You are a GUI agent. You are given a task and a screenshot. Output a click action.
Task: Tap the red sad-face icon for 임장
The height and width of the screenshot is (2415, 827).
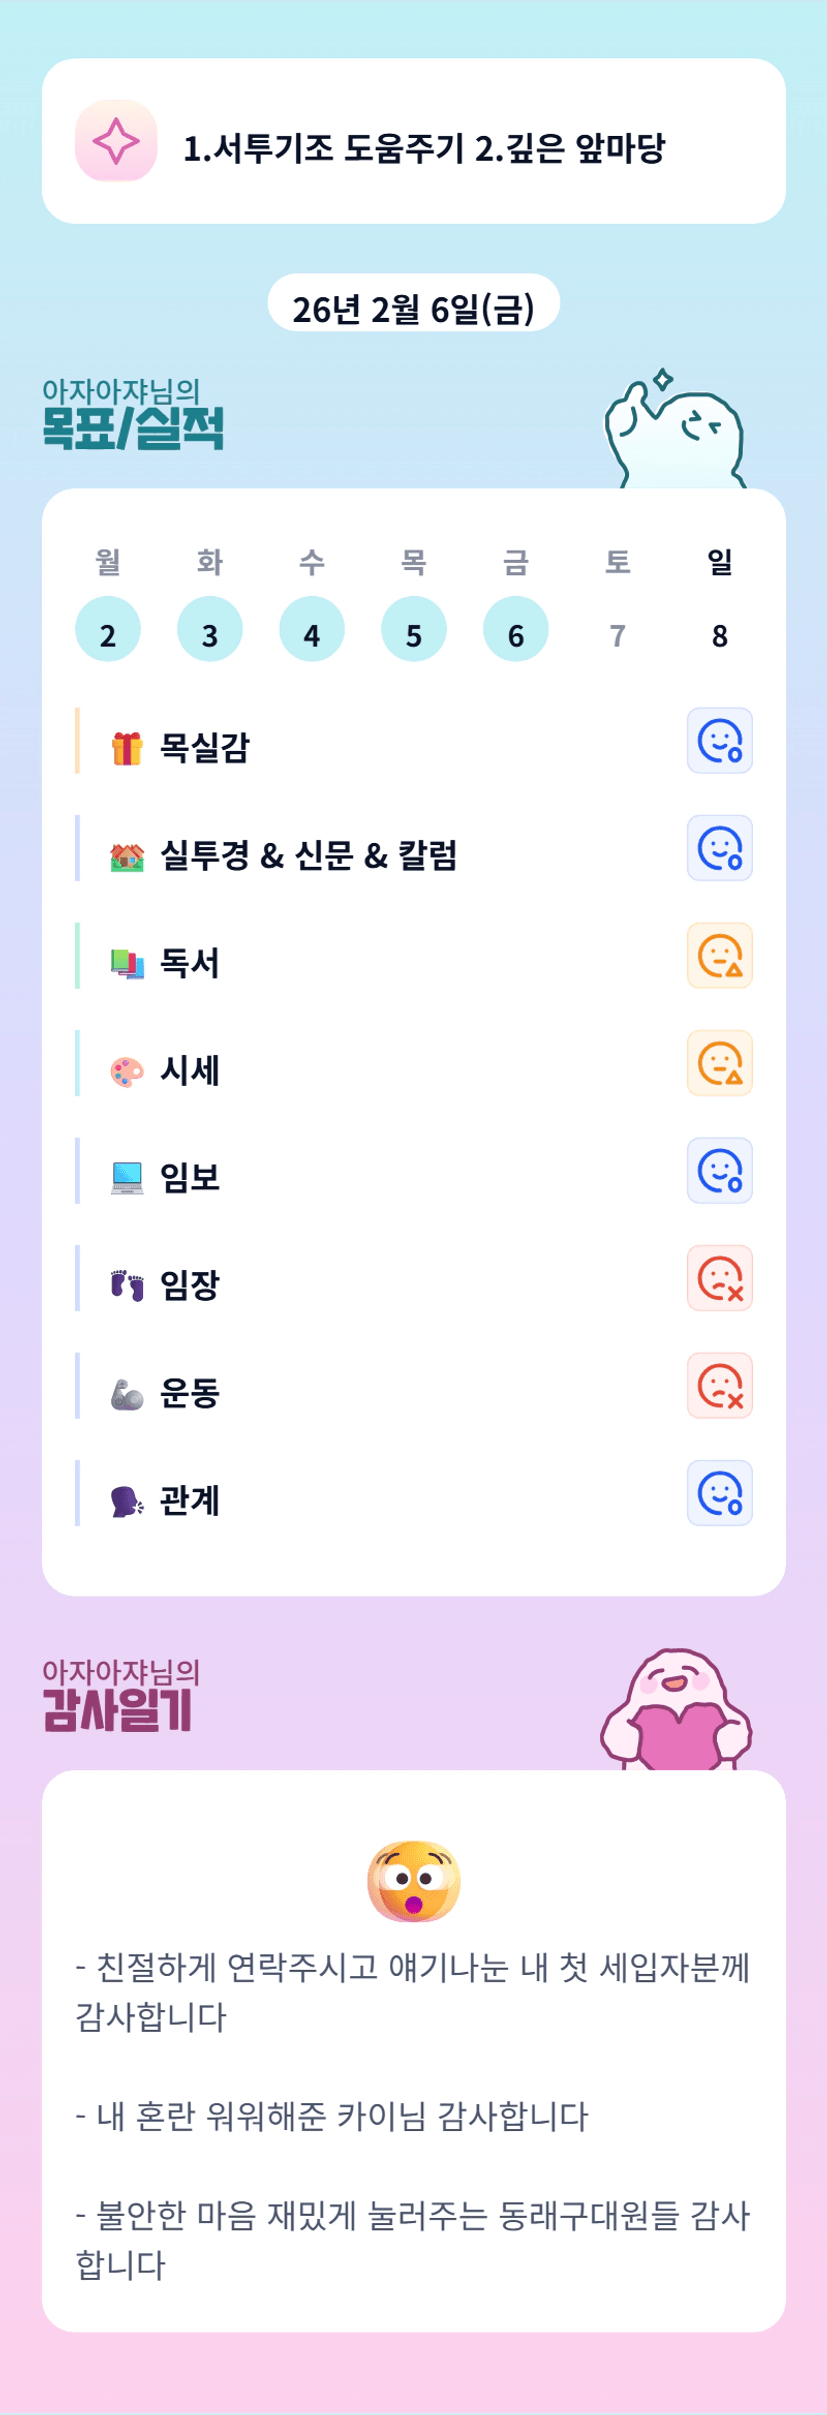click(719, 1278)
